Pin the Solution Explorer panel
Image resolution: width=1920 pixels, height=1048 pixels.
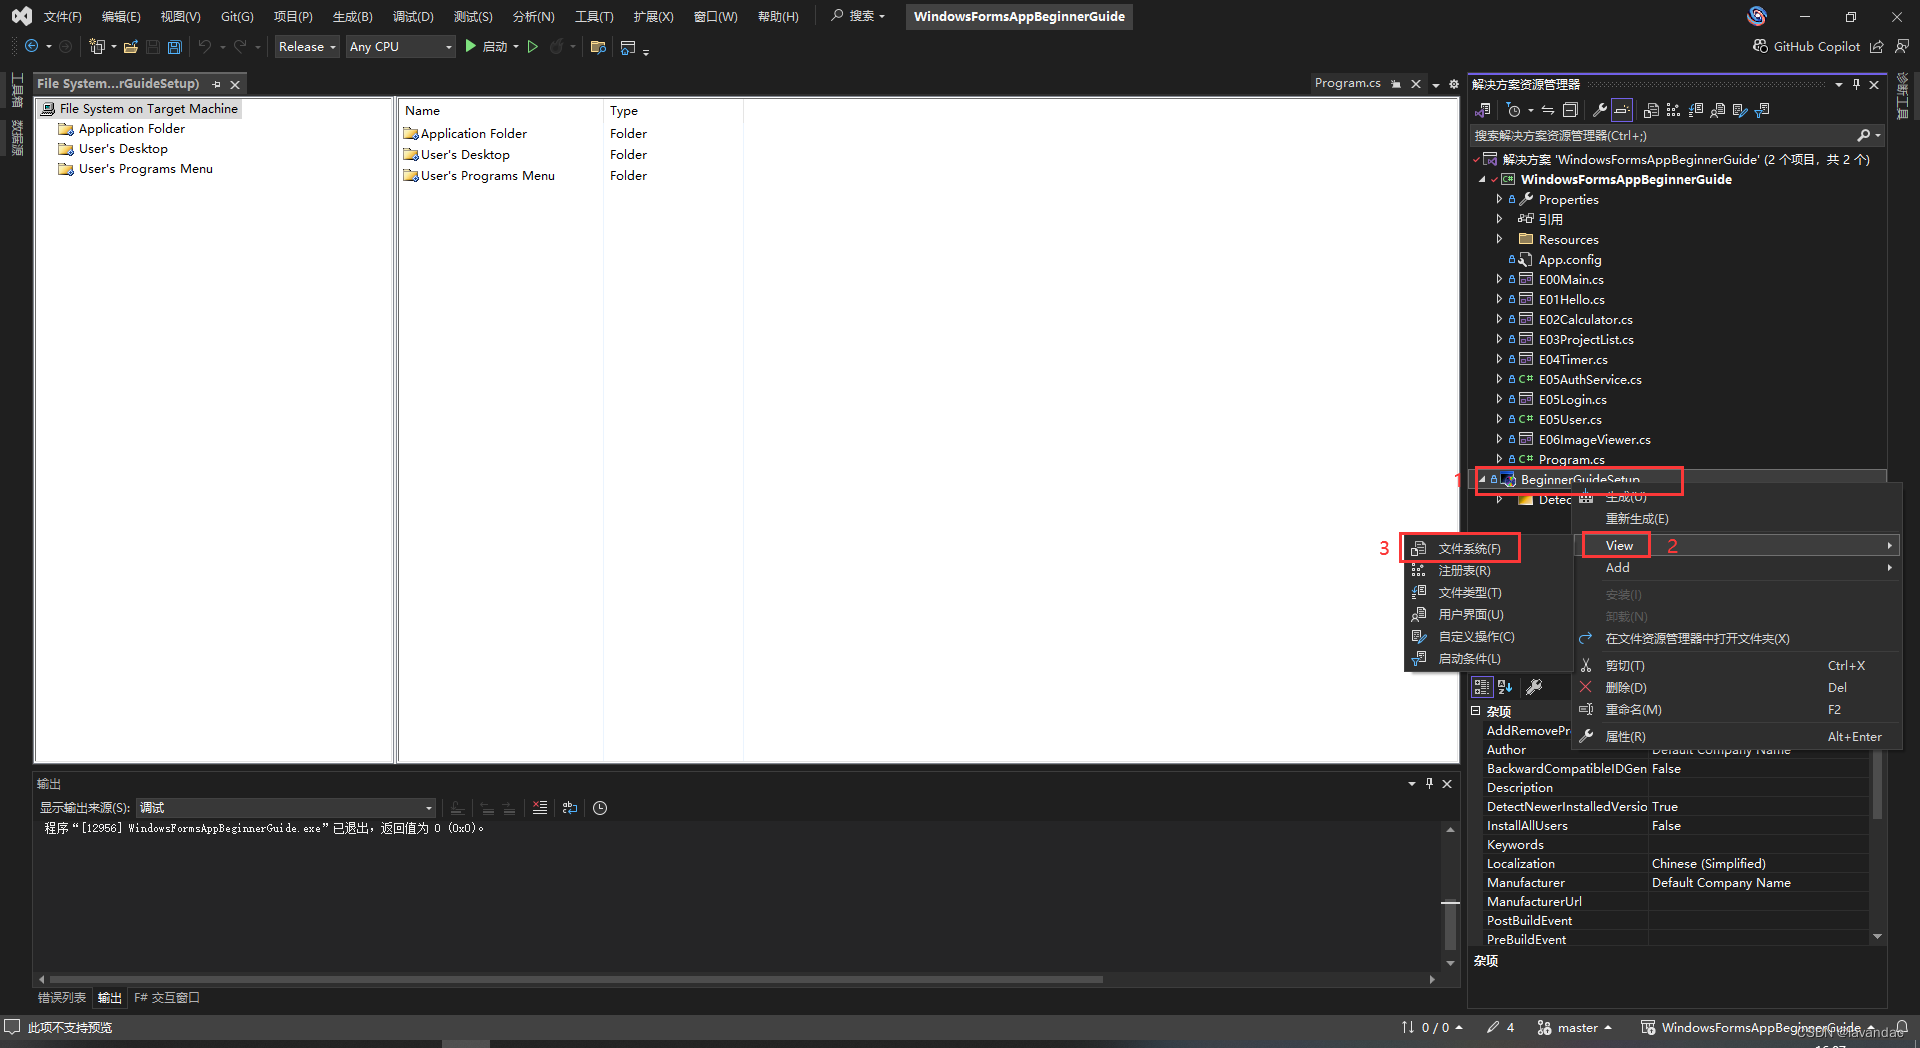[1856, 85]
